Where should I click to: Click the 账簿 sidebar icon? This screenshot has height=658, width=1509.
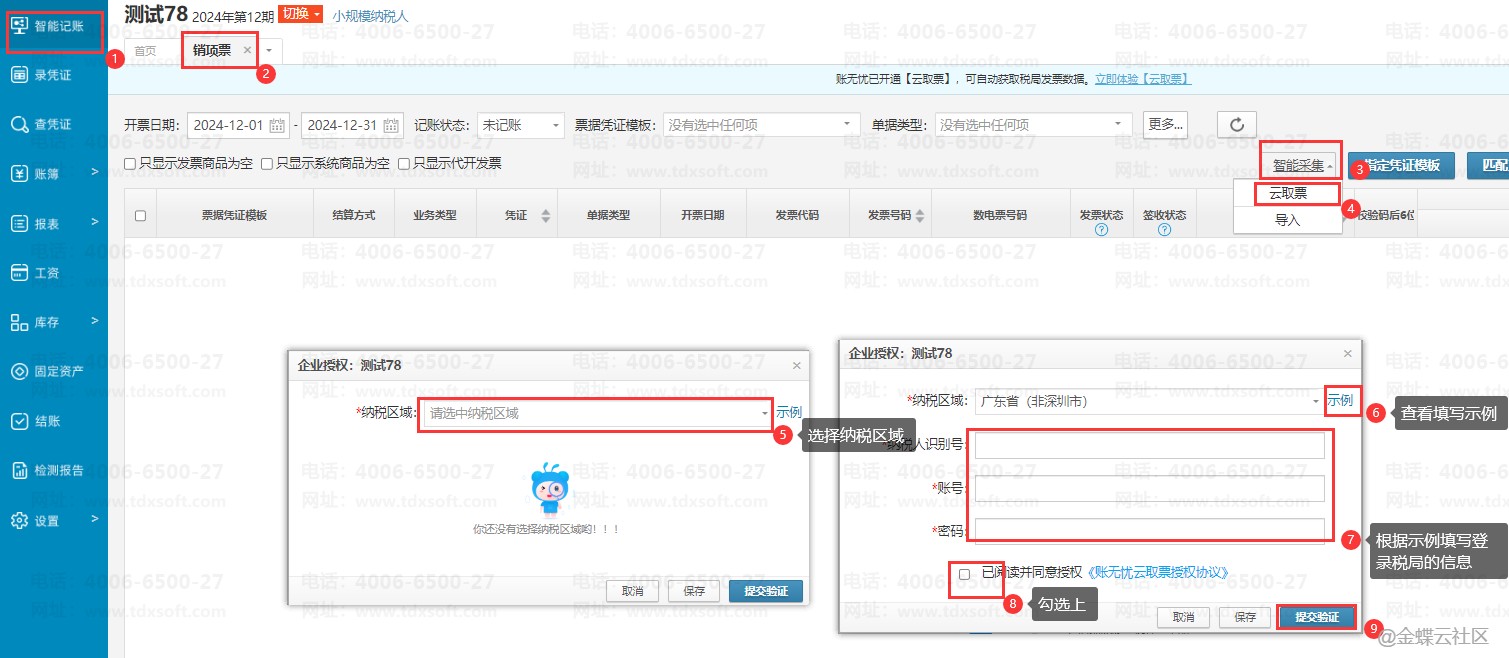click(19, 174)
